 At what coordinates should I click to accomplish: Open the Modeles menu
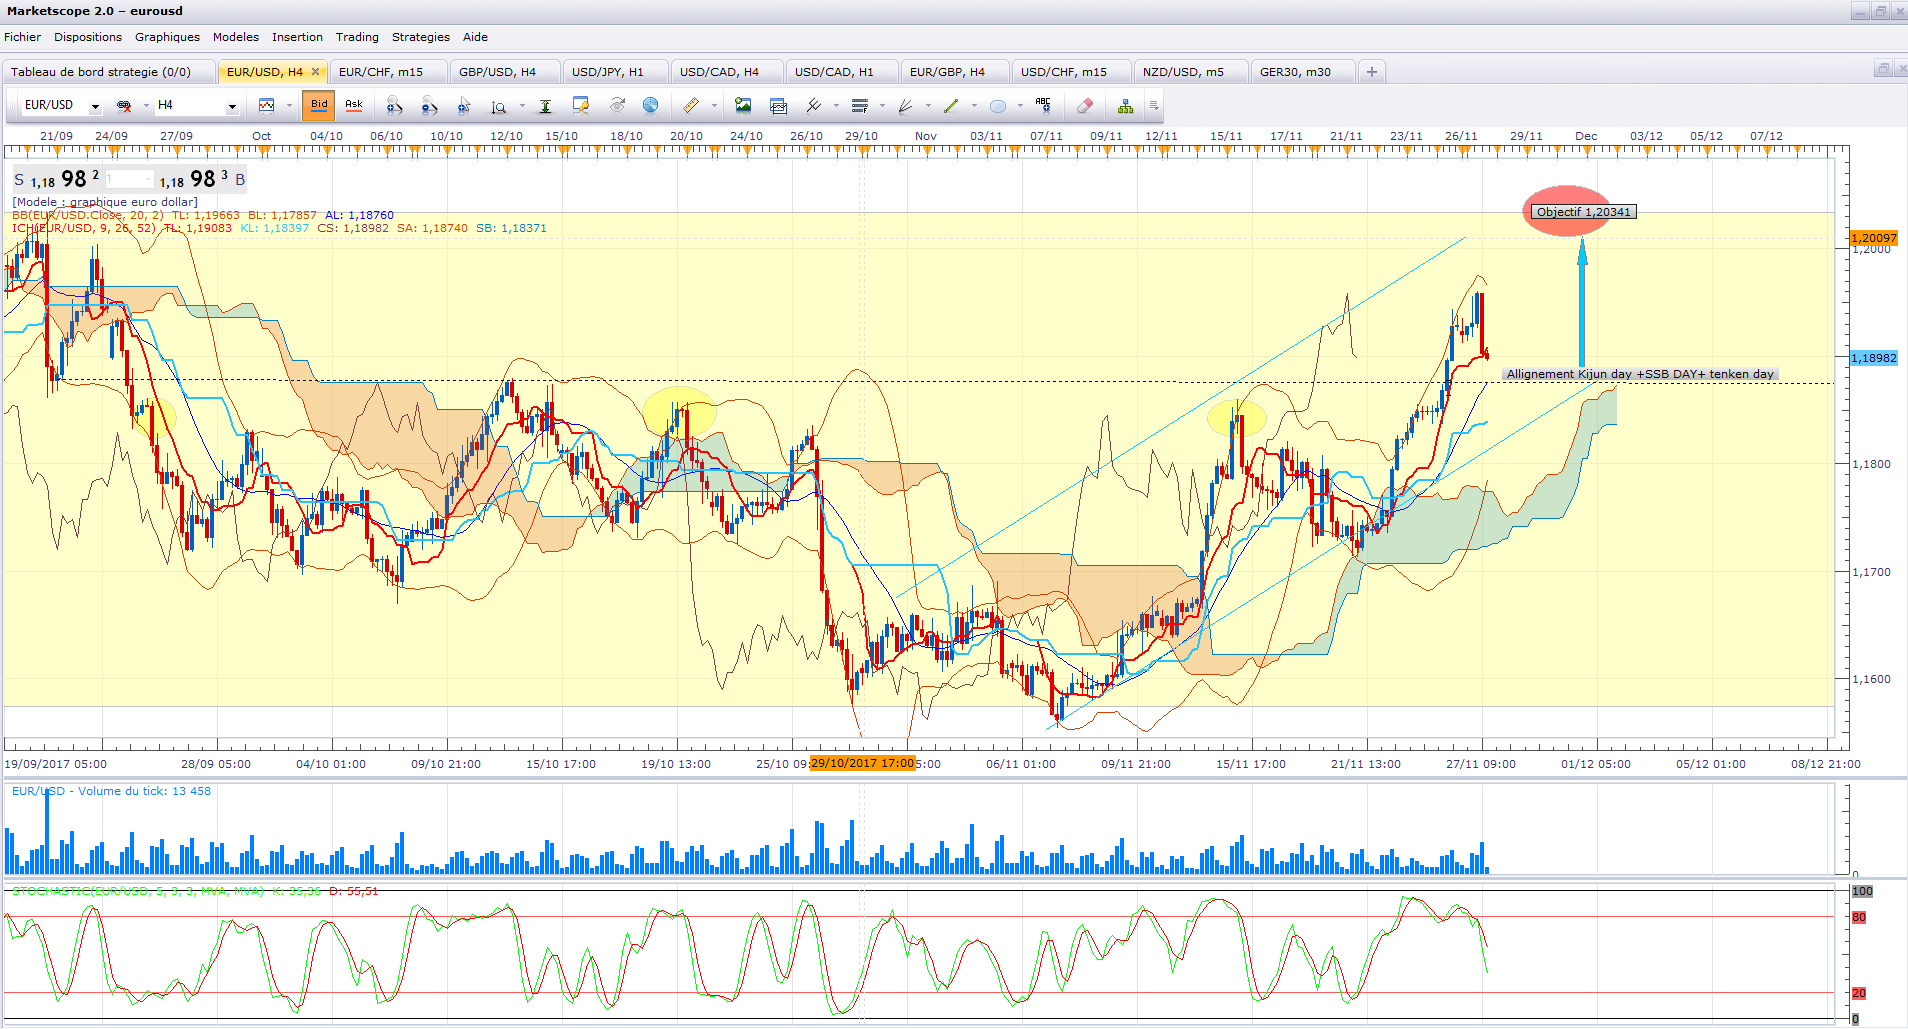pos(236,37)
